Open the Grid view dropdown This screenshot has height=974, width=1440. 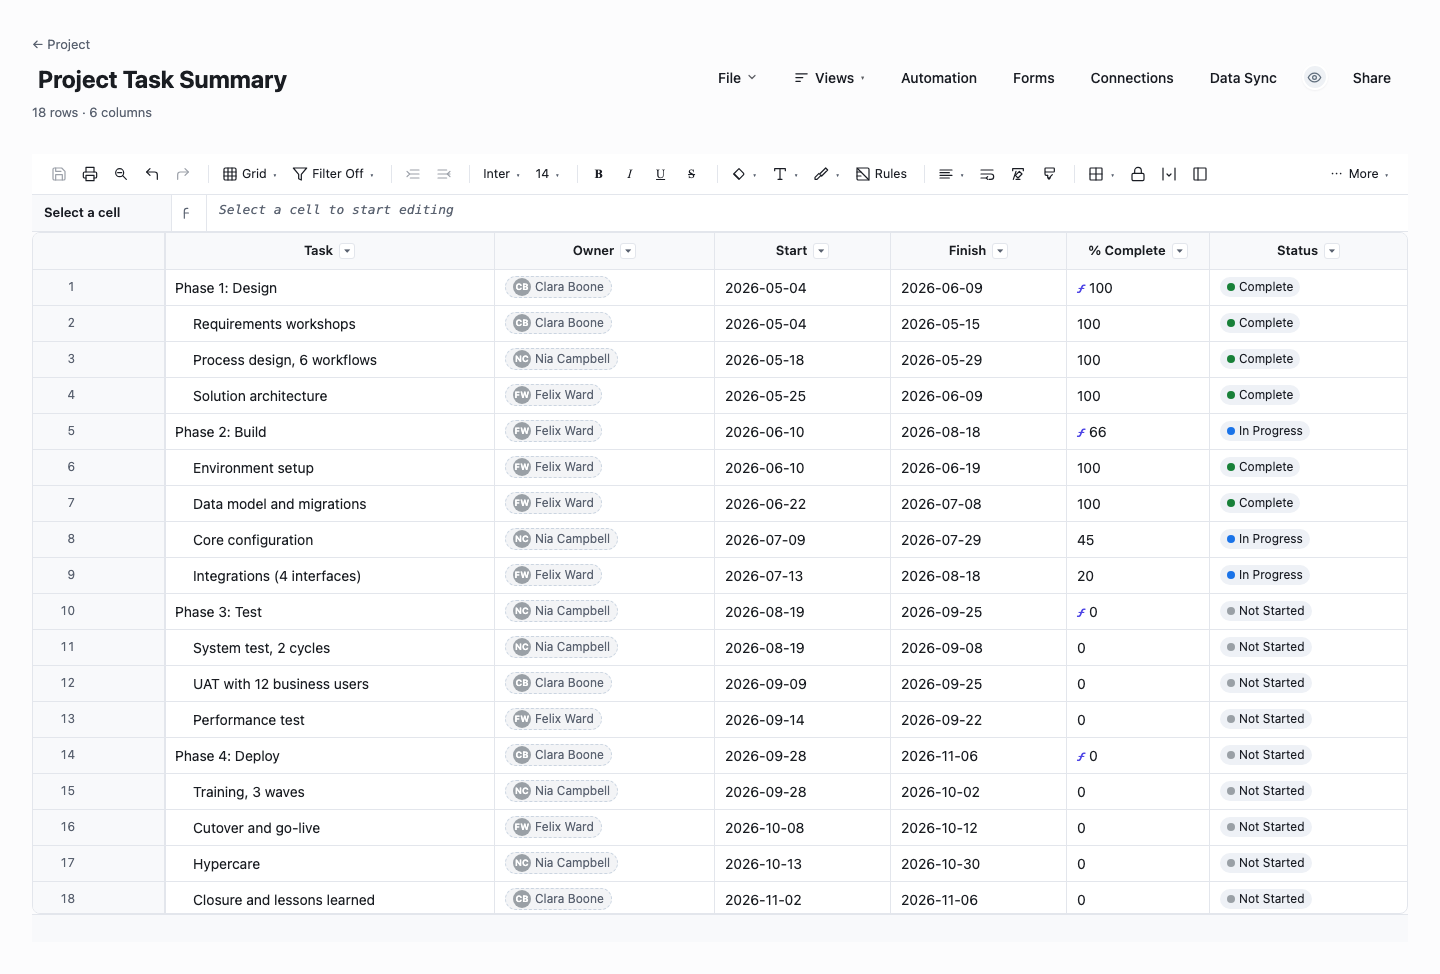(x=250, y=174)
